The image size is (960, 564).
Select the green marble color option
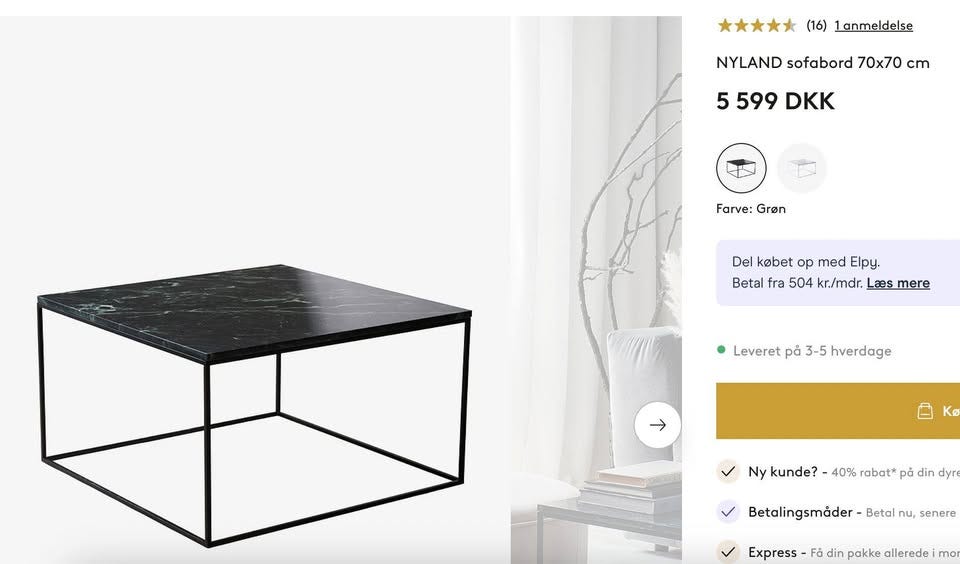(x=741, y=168)
